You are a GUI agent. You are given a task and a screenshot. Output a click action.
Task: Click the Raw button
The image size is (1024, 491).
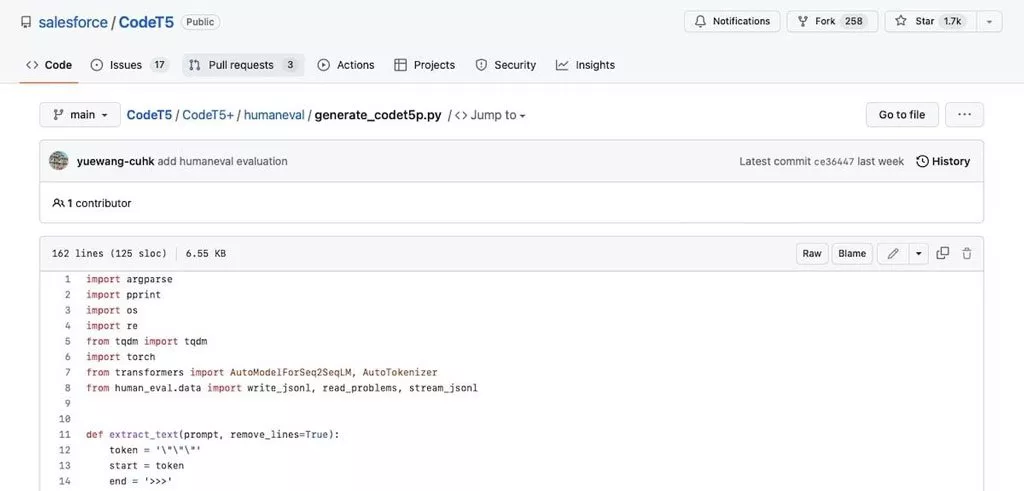click(812, 254)
